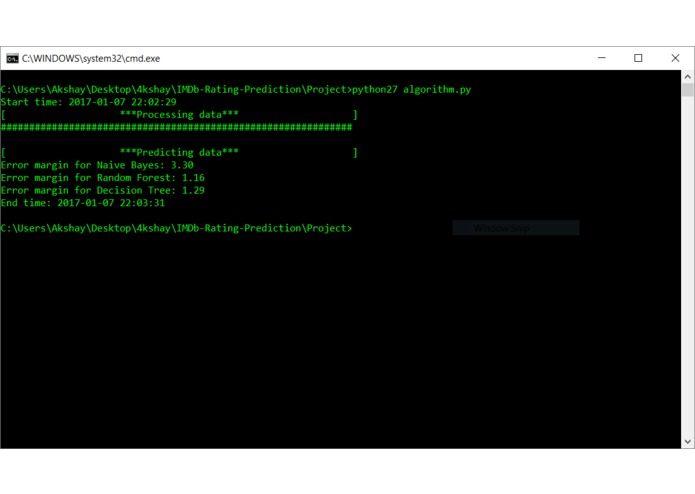Click the '***Processing data***' text
Image resolution: width=695 pixels, height=494 pixels.
pos(179,115)
